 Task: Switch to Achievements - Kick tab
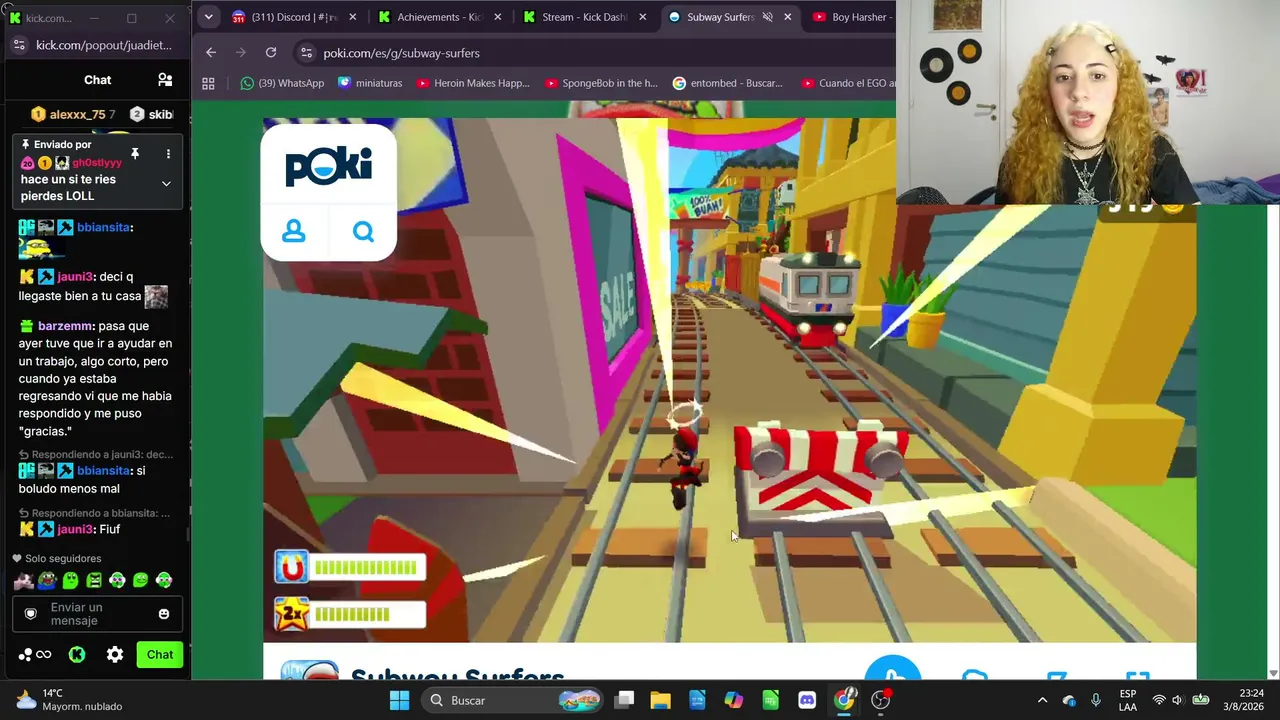pyautogui.click(x=440, y=17)
